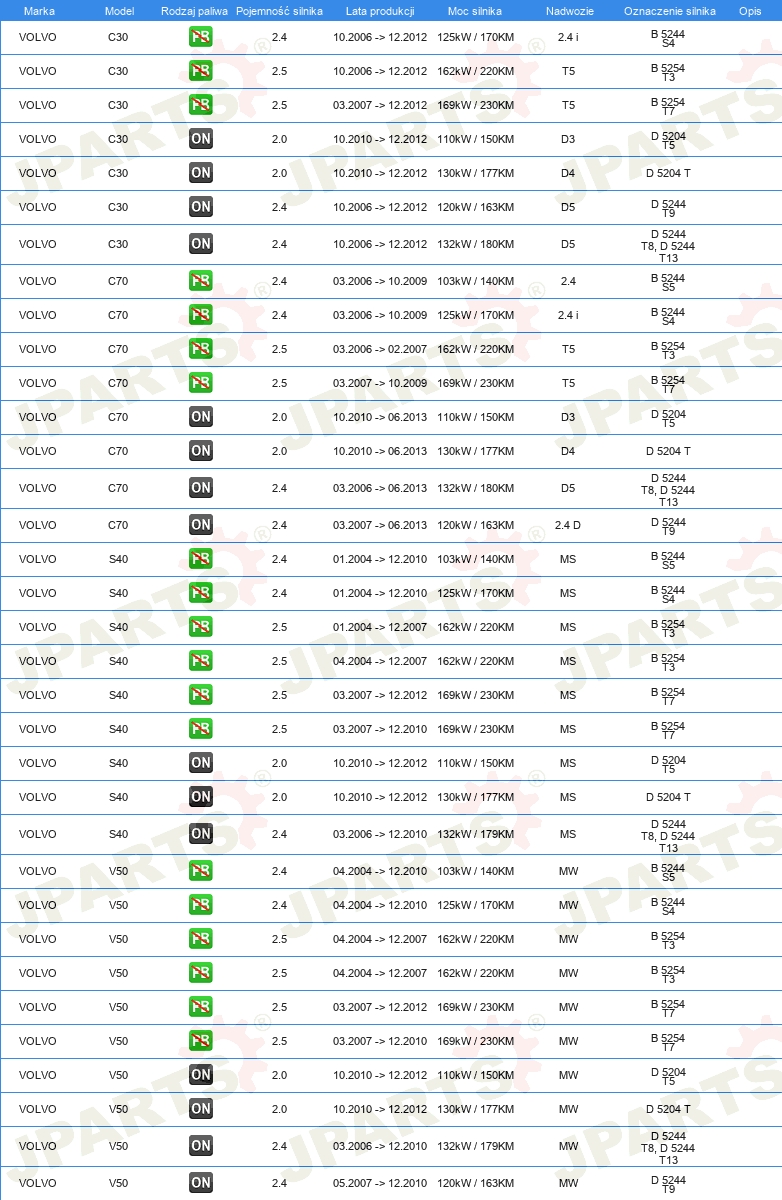Click 'MW' body cell in V50 110kW/150KM row

[x=568, y=1076]
